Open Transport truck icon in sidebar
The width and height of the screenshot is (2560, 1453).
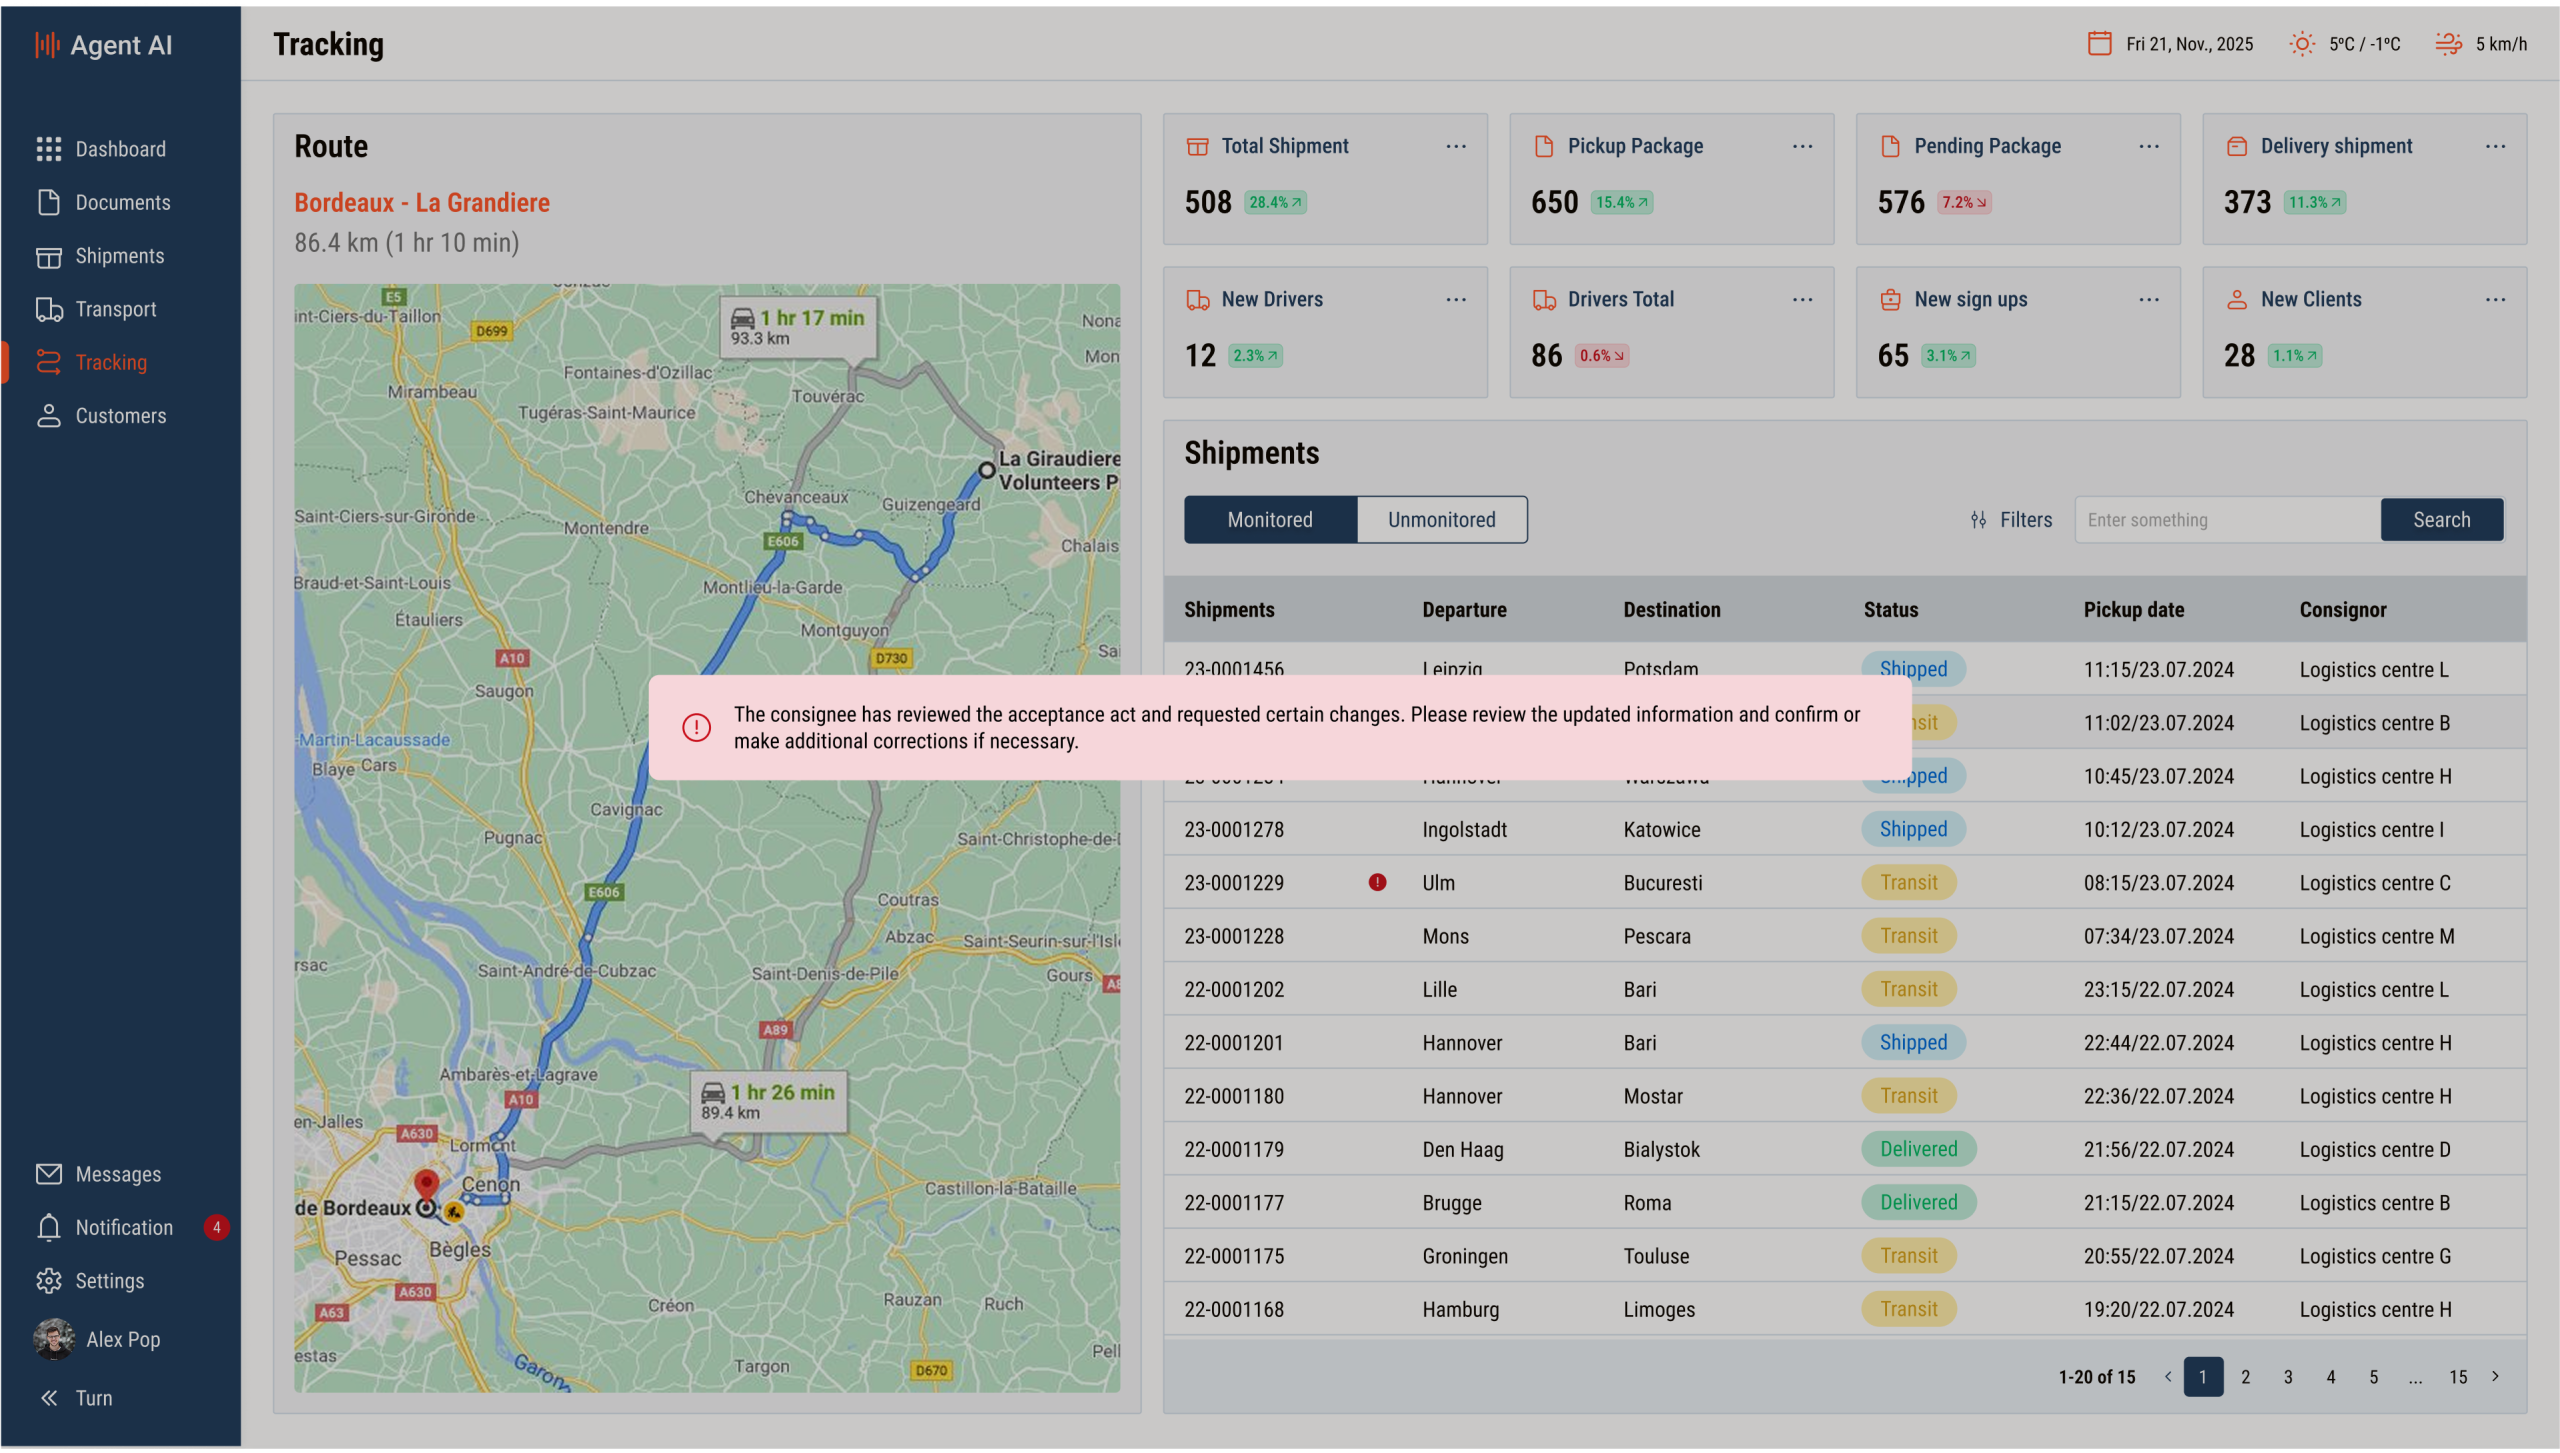48,309
